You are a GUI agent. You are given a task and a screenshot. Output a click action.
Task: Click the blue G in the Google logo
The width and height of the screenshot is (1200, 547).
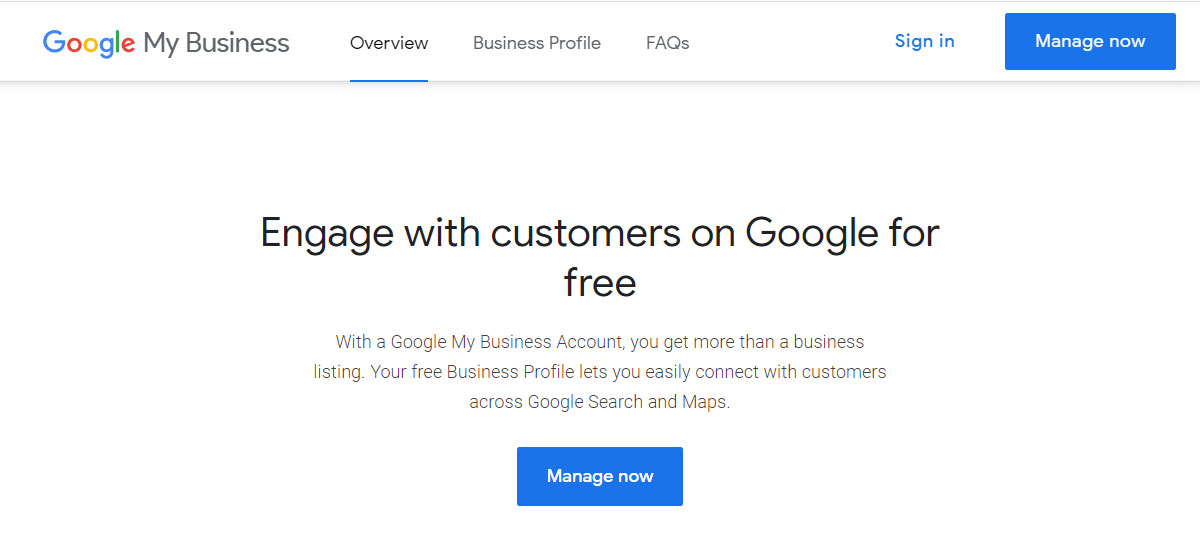53,43
